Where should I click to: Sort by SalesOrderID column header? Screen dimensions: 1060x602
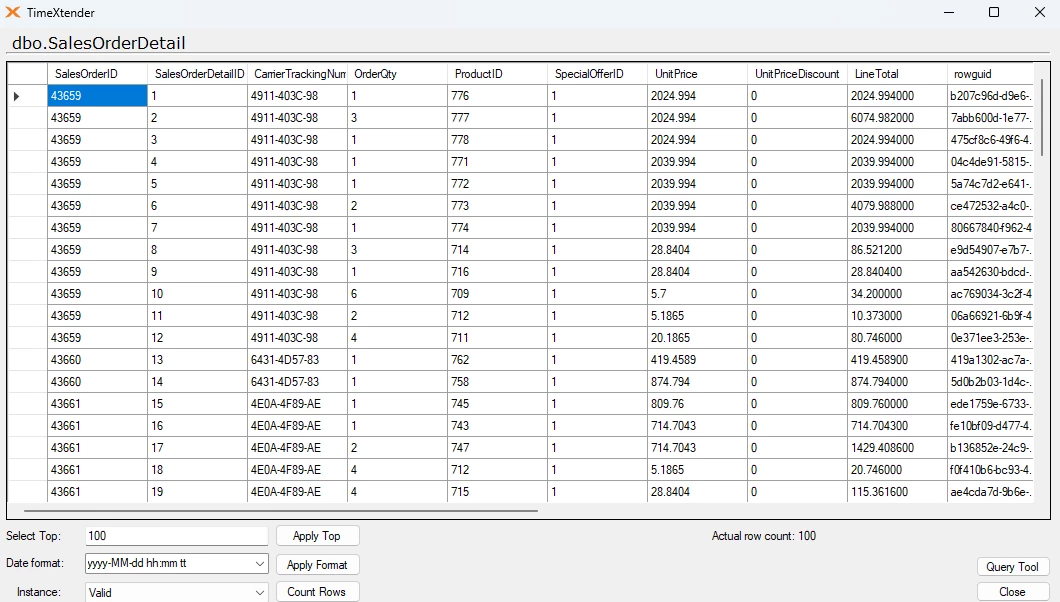click(x=97, y=74)
